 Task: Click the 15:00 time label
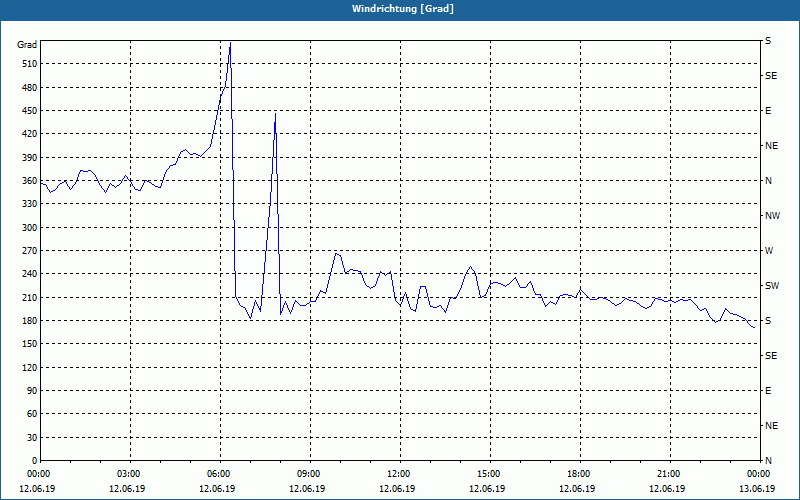tap(487, 474)
